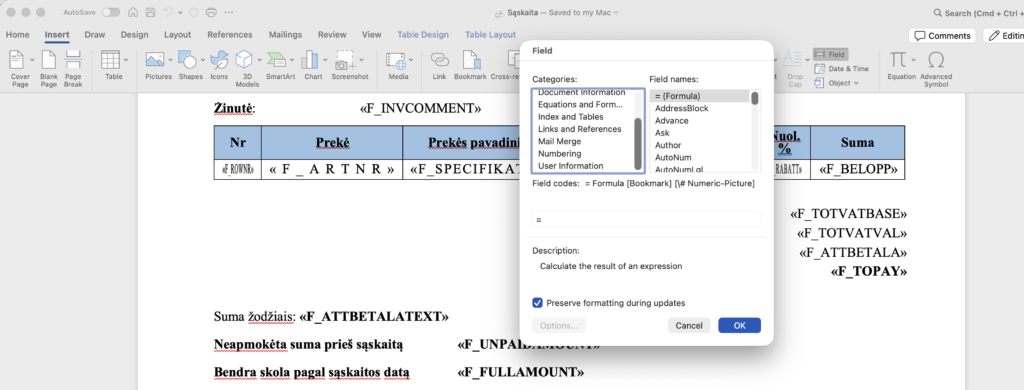Image resolution: width=1024 pixels, height=390 pixels.
Task: Insert Date & Time from ribbon
Action: click(842, 69)
